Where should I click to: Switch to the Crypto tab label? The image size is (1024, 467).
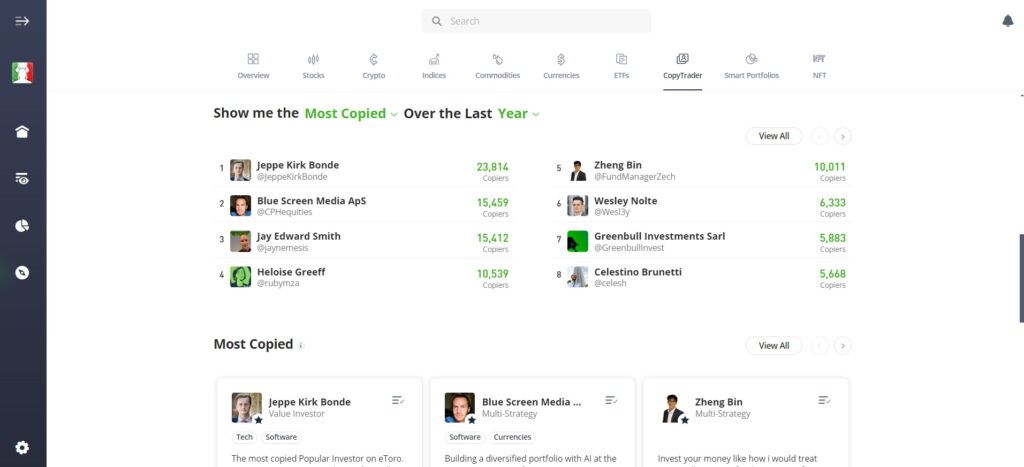[374, 76]
